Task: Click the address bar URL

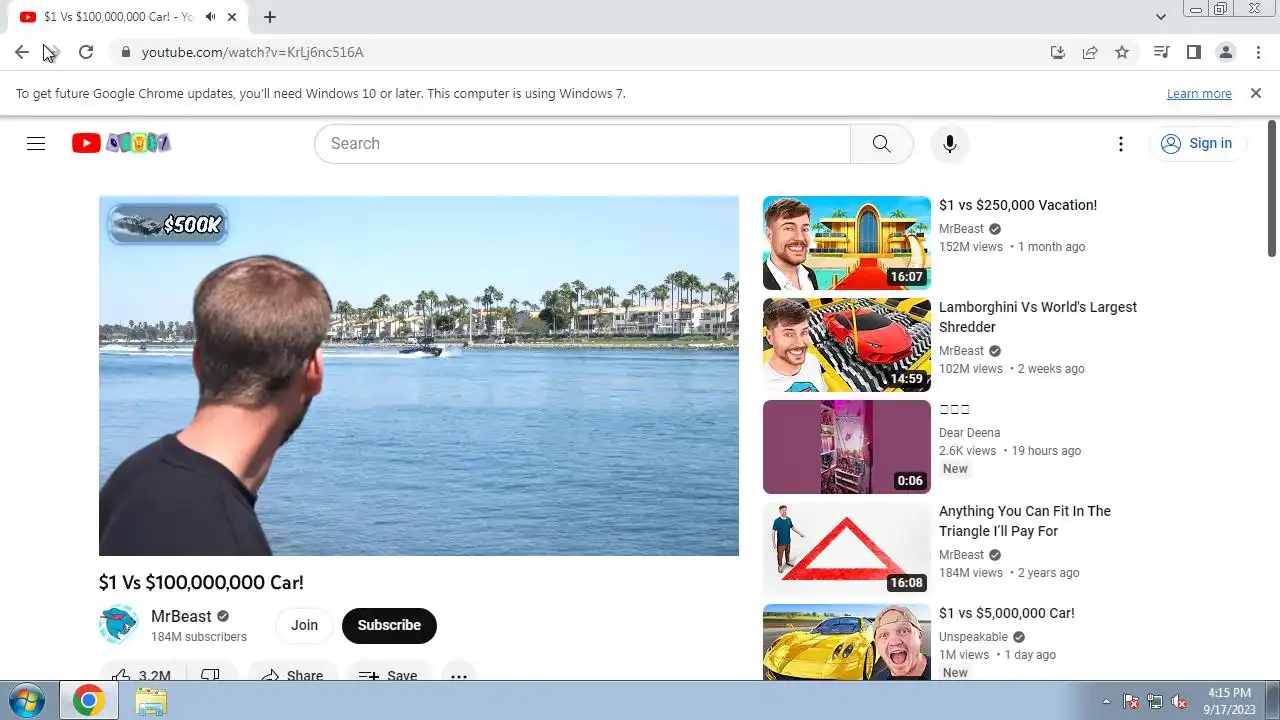Action: point(252,52)
